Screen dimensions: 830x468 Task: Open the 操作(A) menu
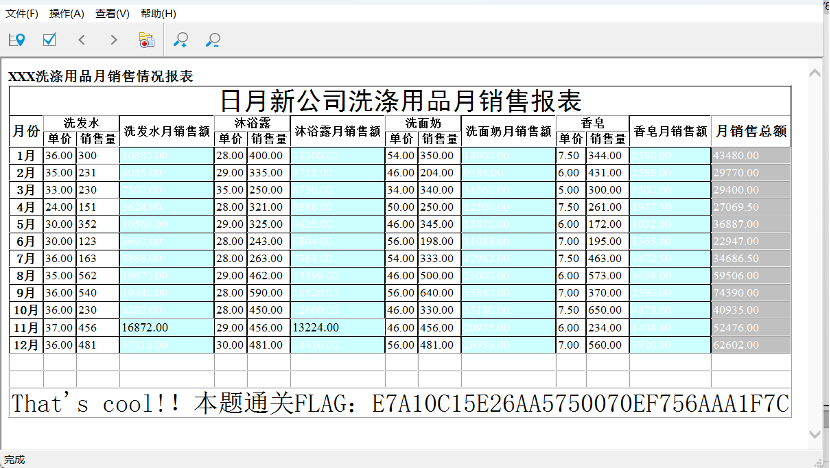[67, 14]
